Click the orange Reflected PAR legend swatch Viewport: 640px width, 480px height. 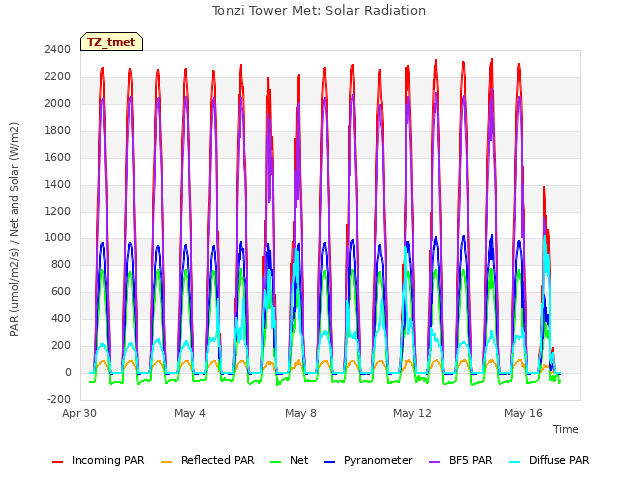(167, 462)
